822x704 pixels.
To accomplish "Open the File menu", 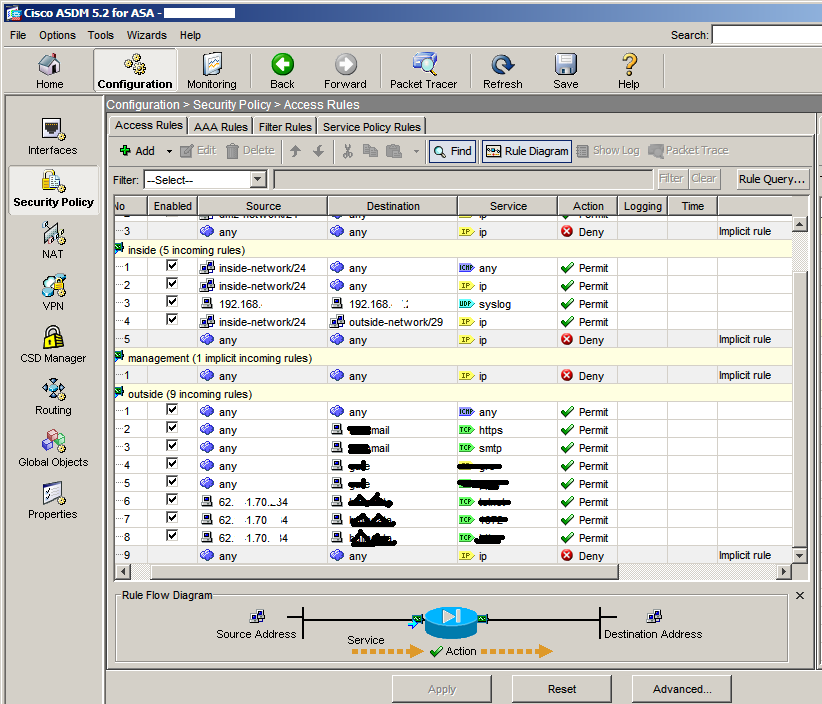I will coord(18,35).
